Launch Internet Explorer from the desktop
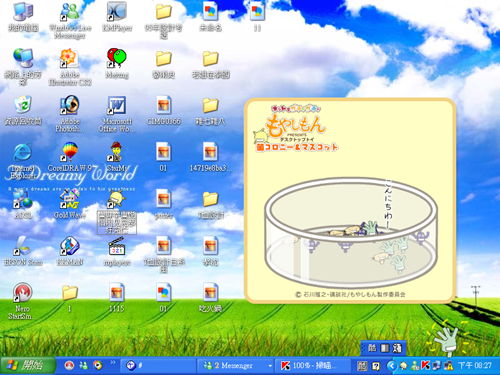This screenshot has width=500, height=375. 23,161
